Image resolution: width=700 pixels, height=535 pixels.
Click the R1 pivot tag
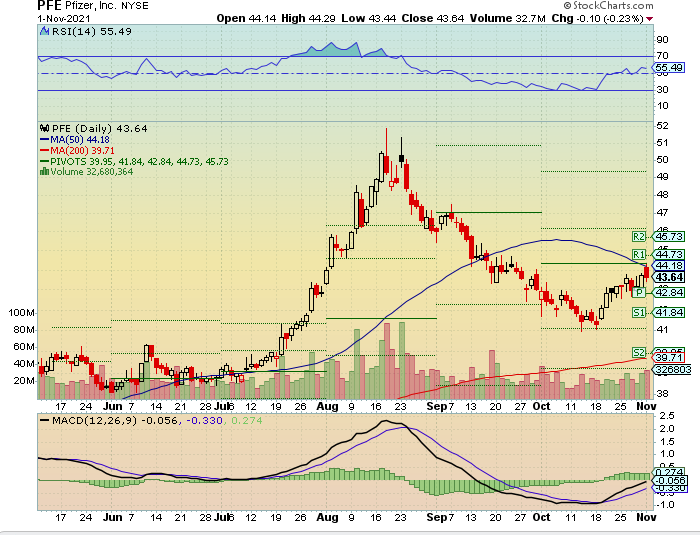(639, 255)
